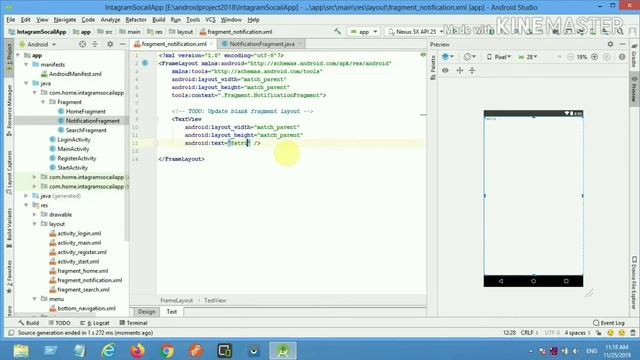Viewport: 640px width, 360px height.
Task: Open the Android project view dropdown
Action: [37, 44]
